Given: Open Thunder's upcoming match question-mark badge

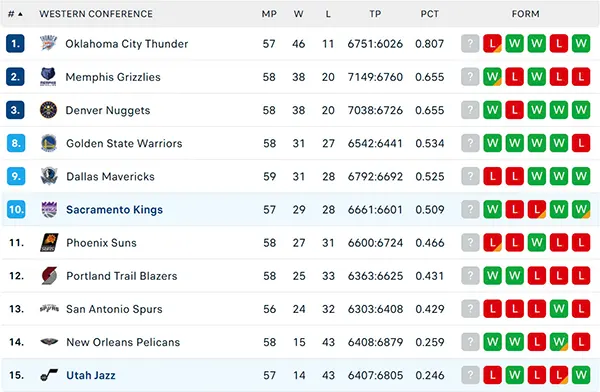Looking at the screenshot, I should [x=470, y=43].
